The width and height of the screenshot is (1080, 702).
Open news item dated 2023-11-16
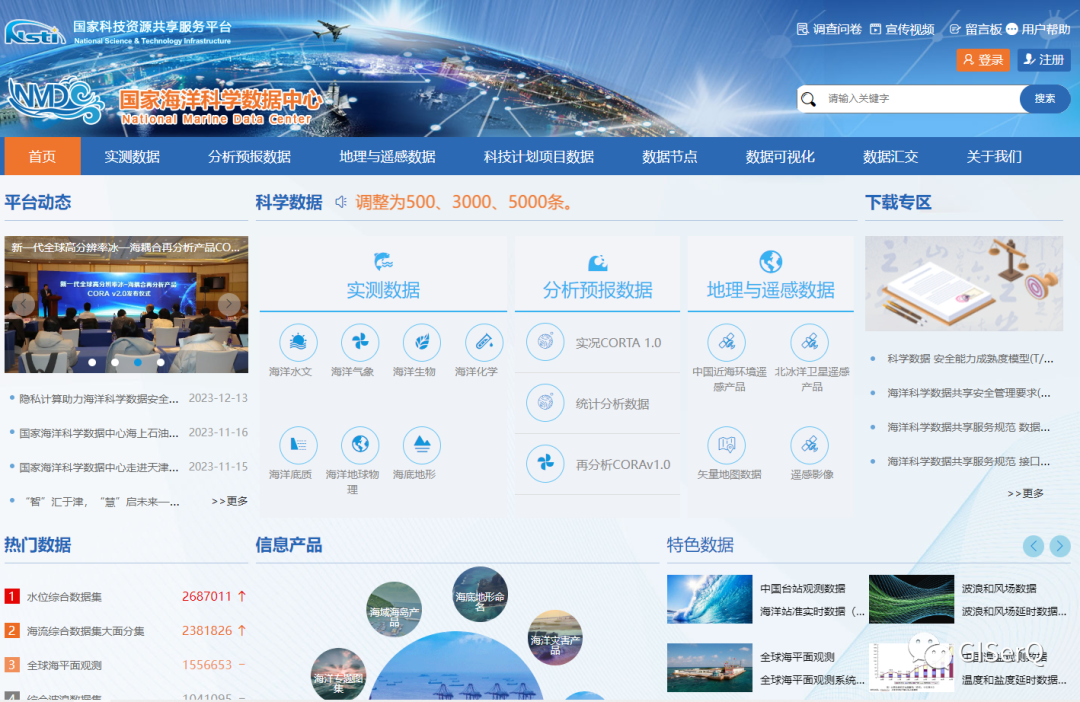(x=128, y=433)
